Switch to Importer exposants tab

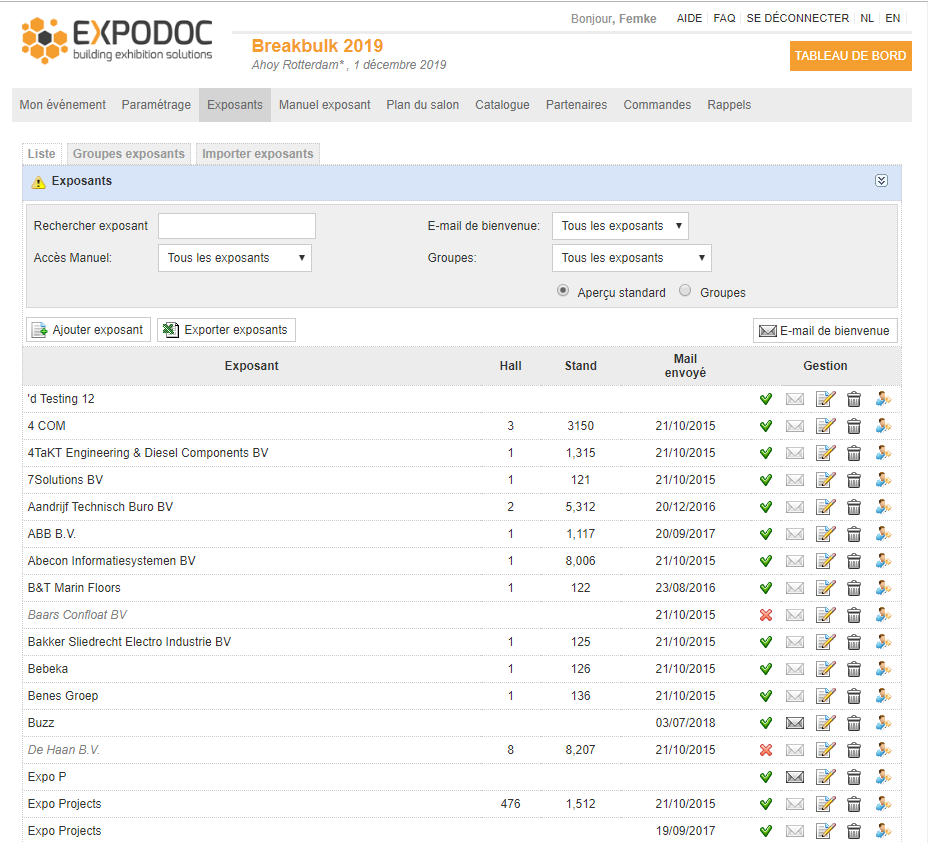[258, 154]
